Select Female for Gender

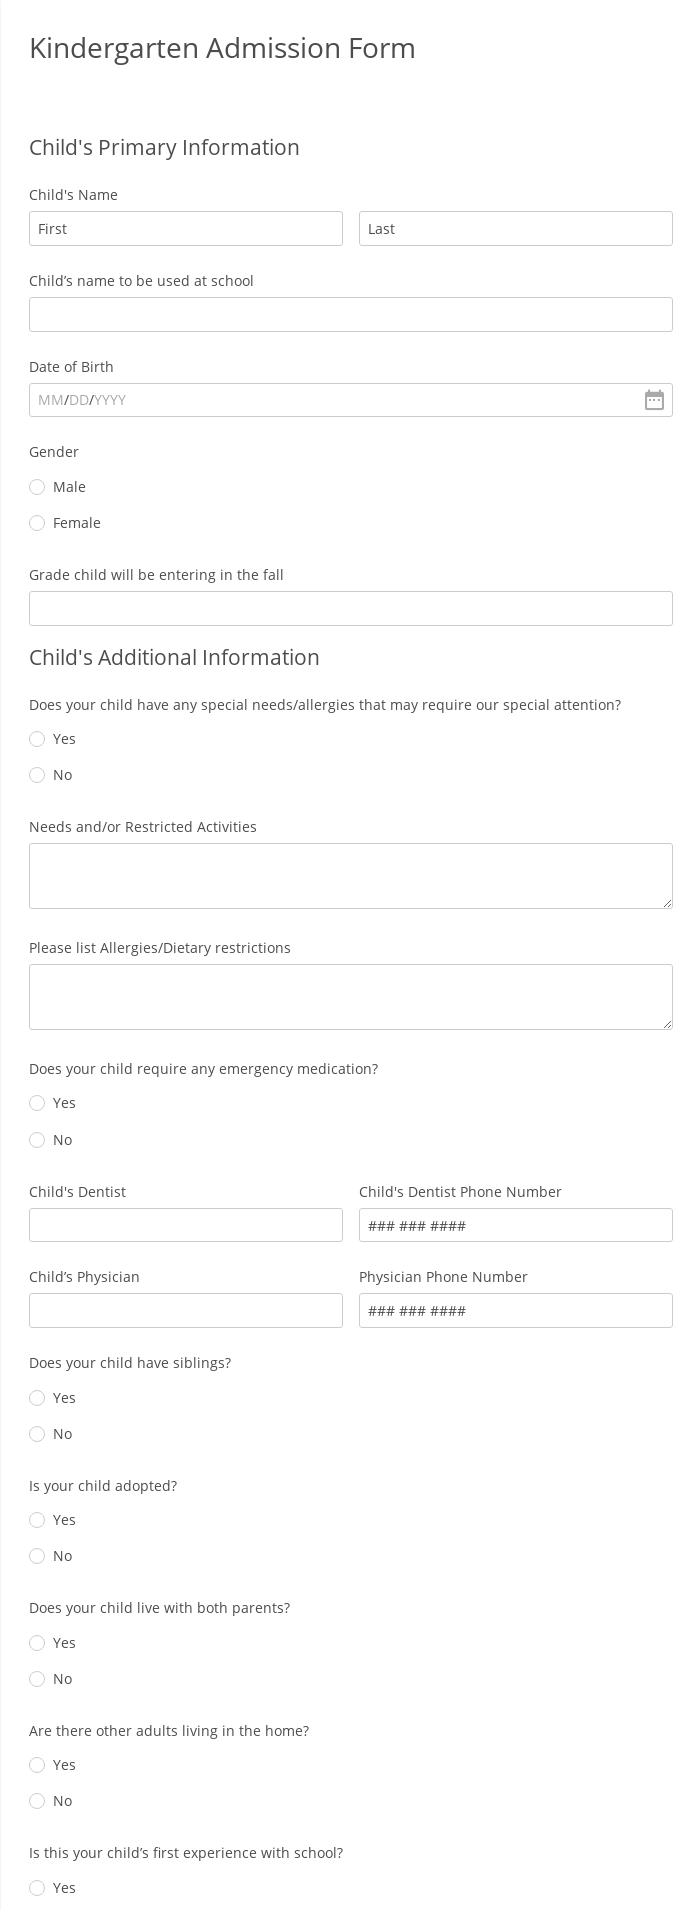37,523
